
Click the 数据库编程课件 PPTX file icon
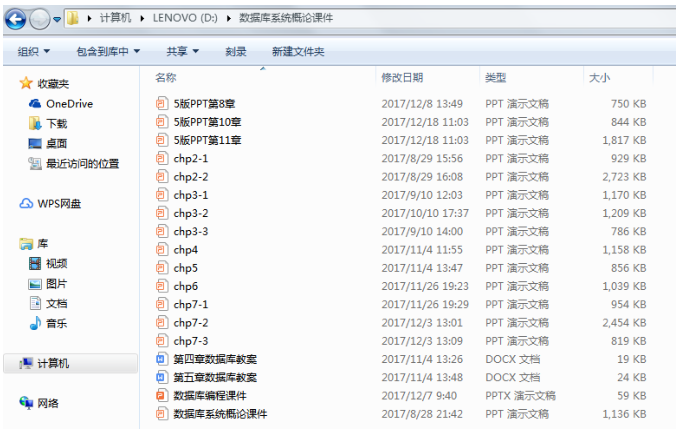(163, 395)
